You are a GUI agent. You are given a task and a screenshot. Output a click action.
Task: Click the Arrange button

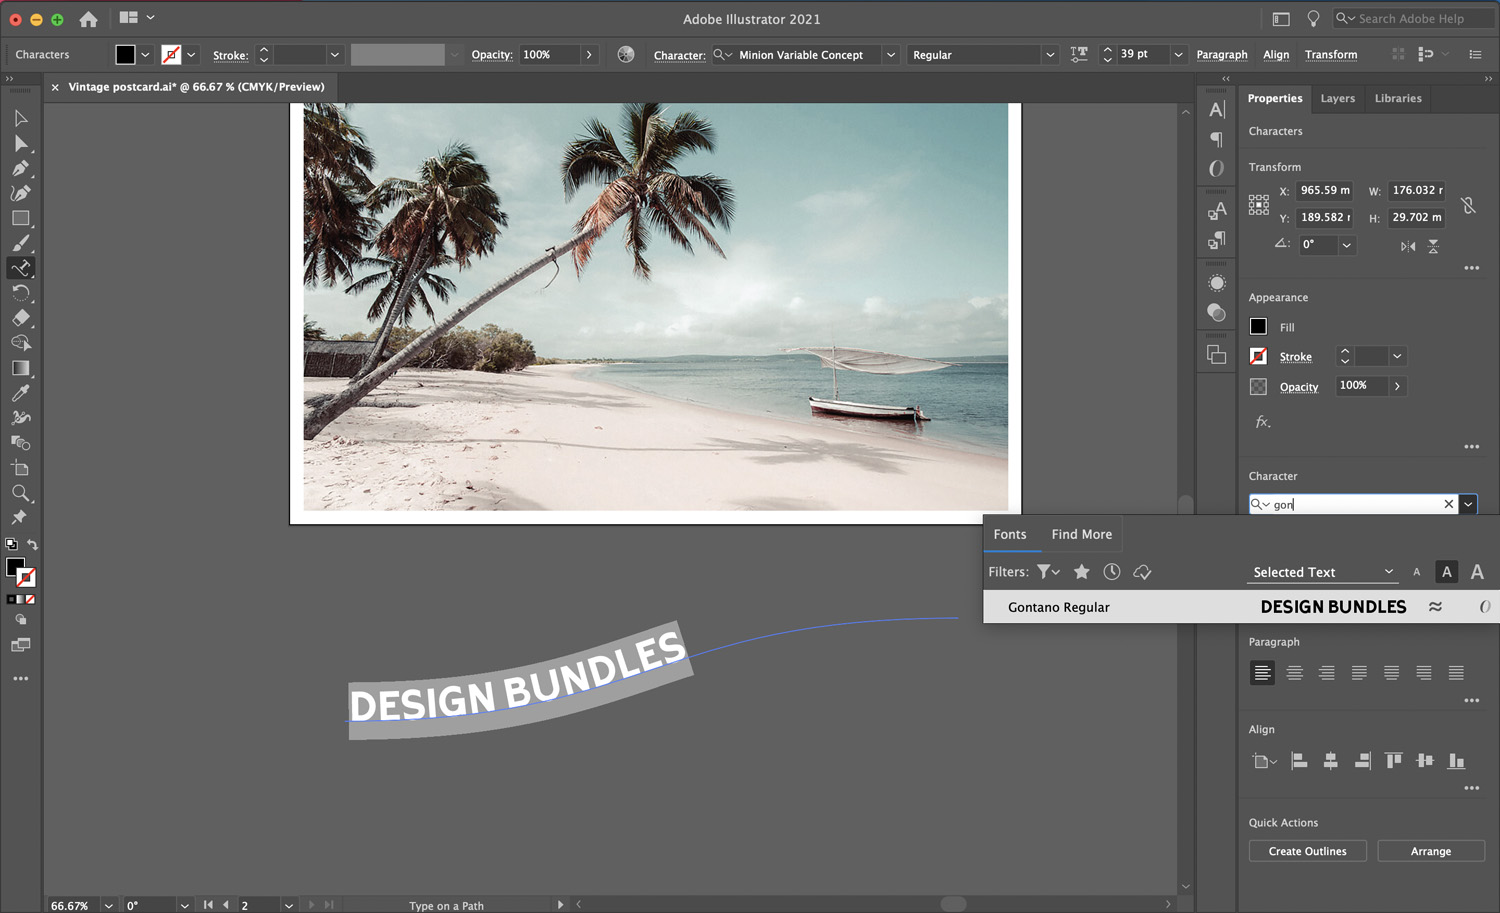click(1430, 851)
